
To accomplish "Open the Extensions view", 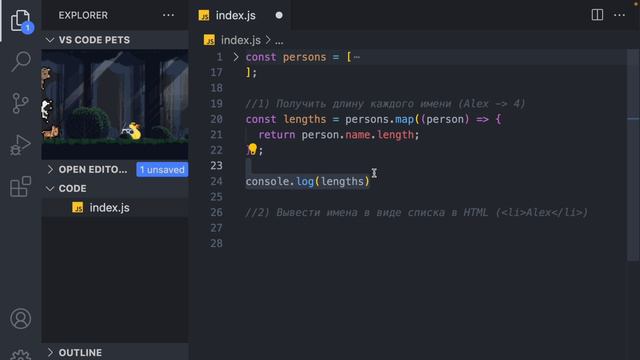I will [x=20, y=187].
